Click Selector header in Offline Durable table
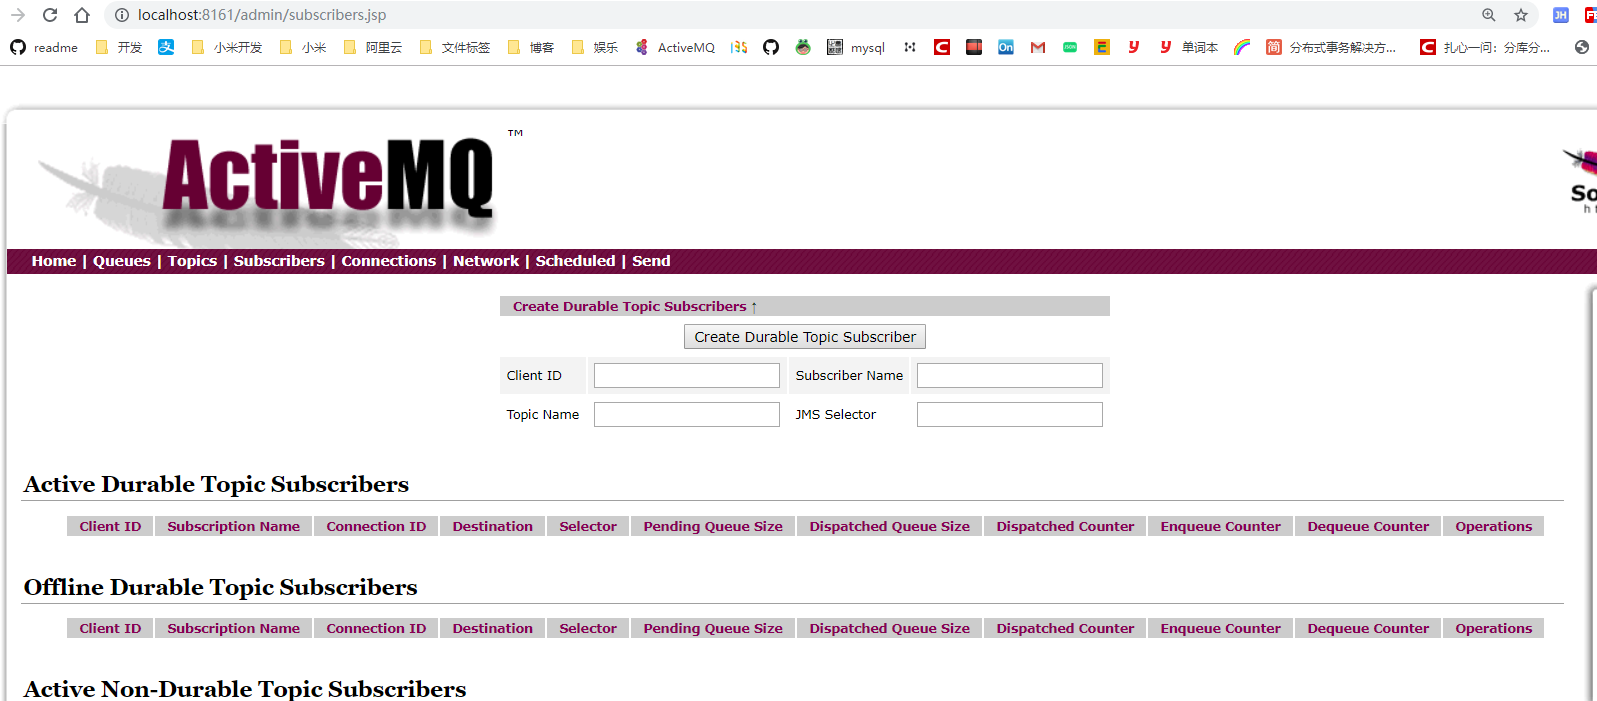This screenshot has height=701, width=1597. [588, 629]
